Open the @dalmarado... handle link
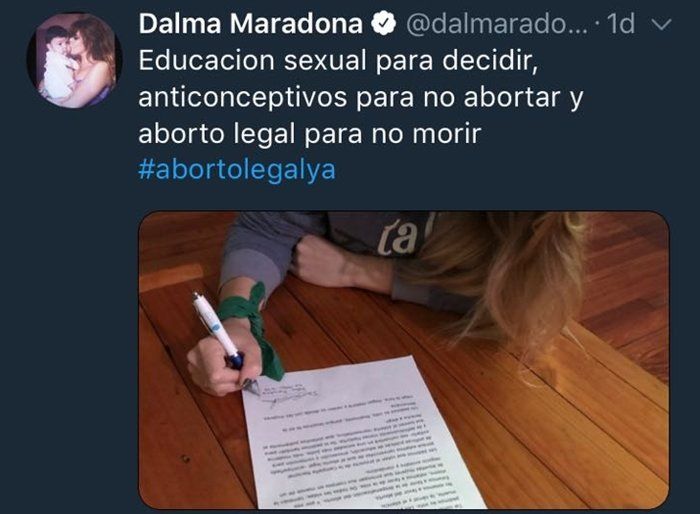Viewport: 700px width, 514px height. (497, 24)
